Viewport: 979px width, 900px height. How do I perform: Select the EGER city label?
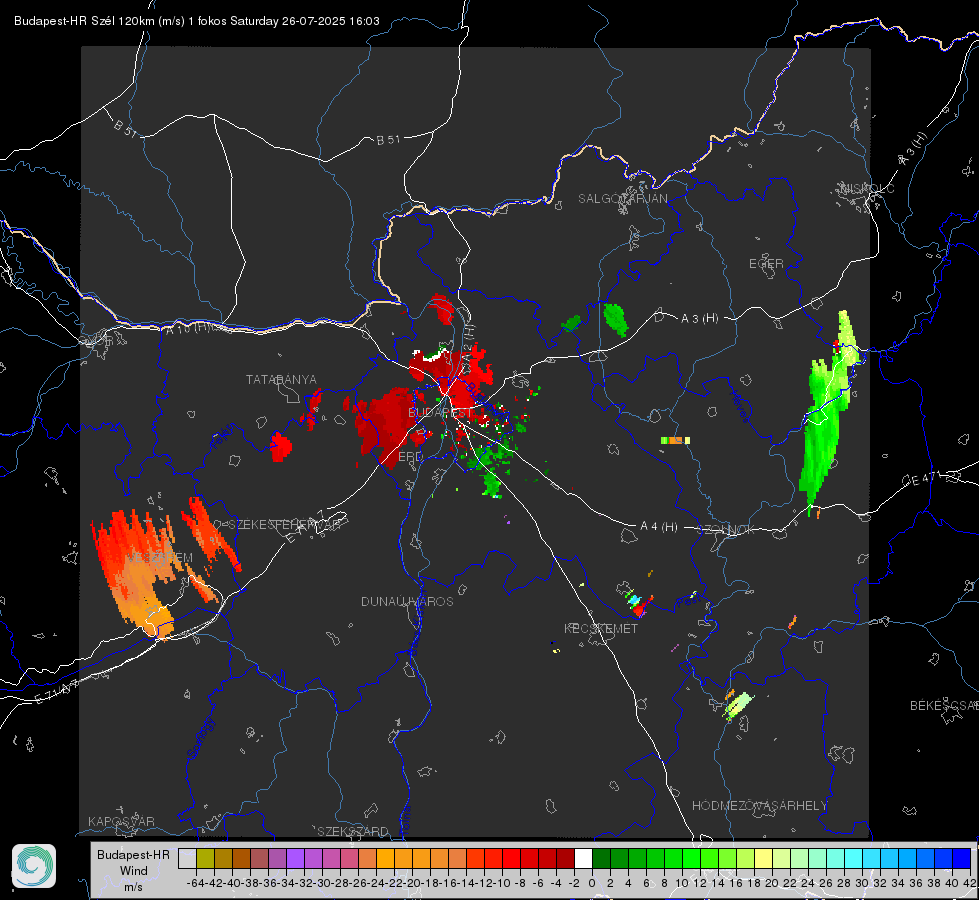(766, 264)
